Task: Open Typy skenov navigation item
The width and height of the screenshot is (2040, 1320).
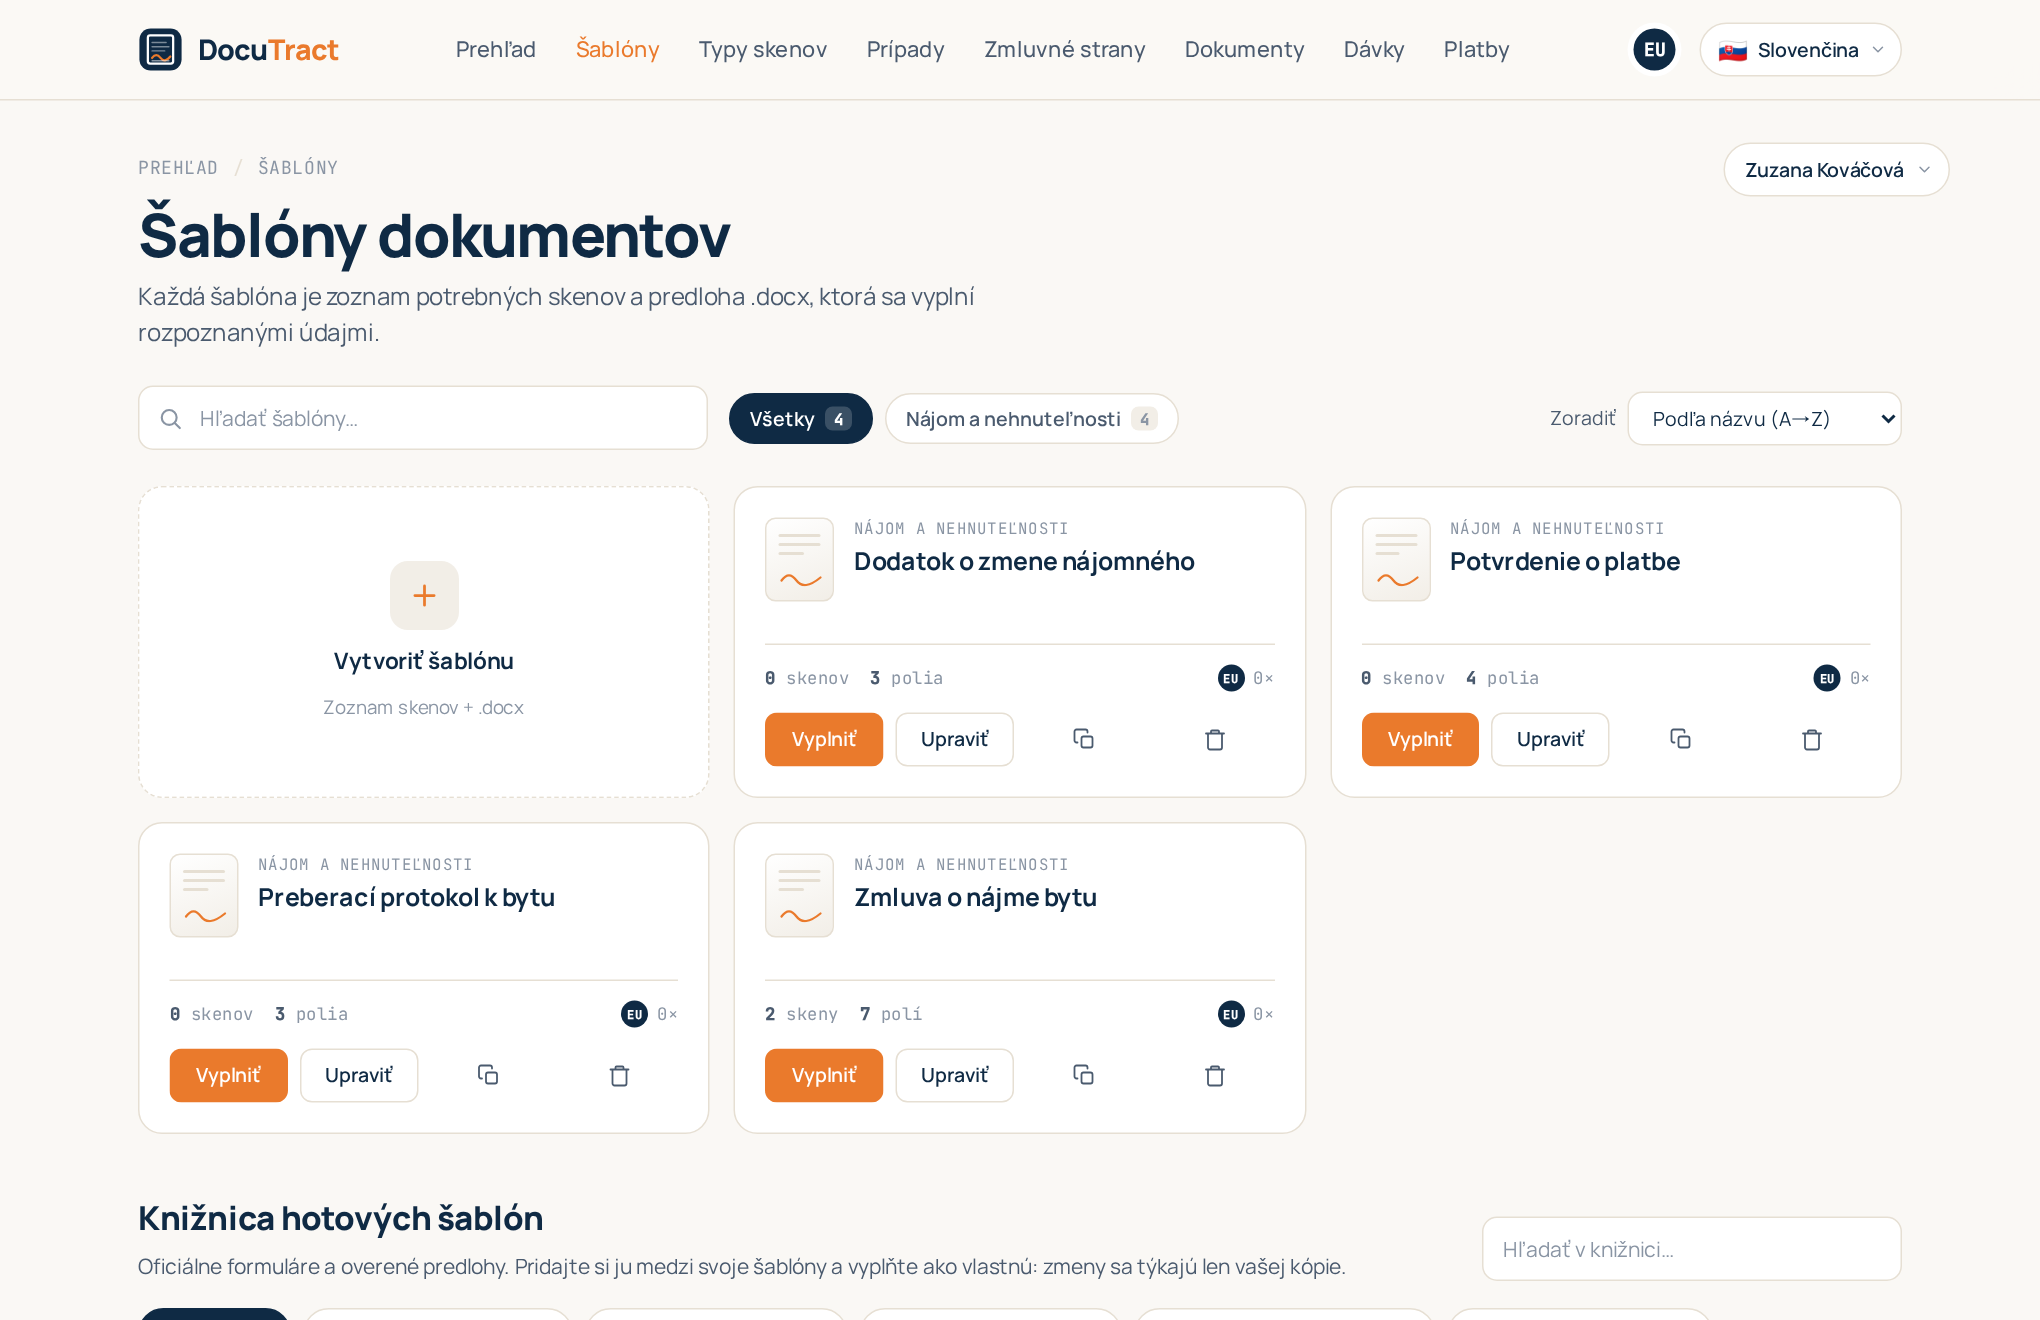Action: coord(763,49)
